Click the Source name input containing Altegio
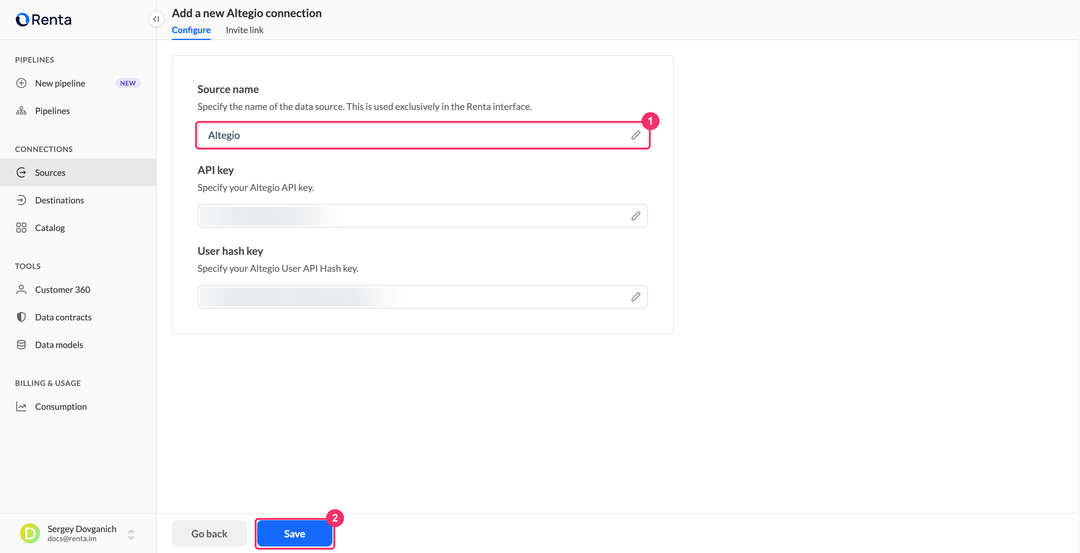 tap(422, 135)
